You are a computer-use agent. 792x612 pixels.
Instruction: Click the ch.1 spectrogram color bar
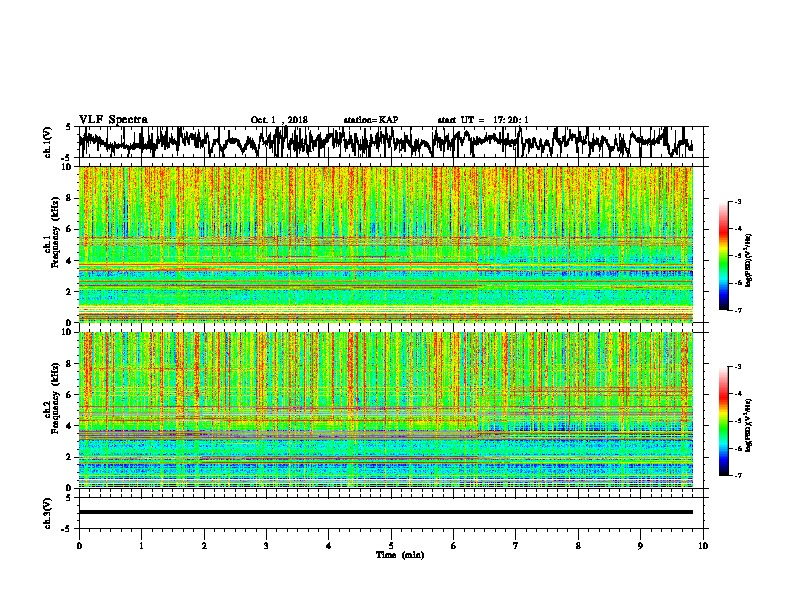click(723, 256)
